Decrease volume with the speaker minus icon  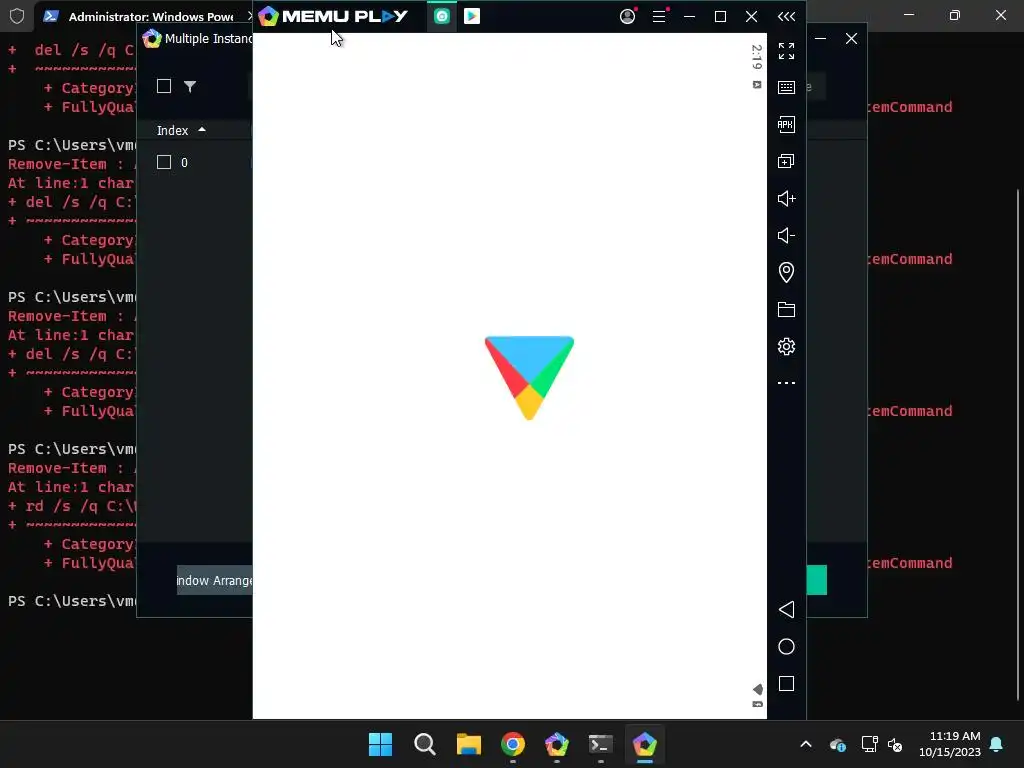point(786,235)
